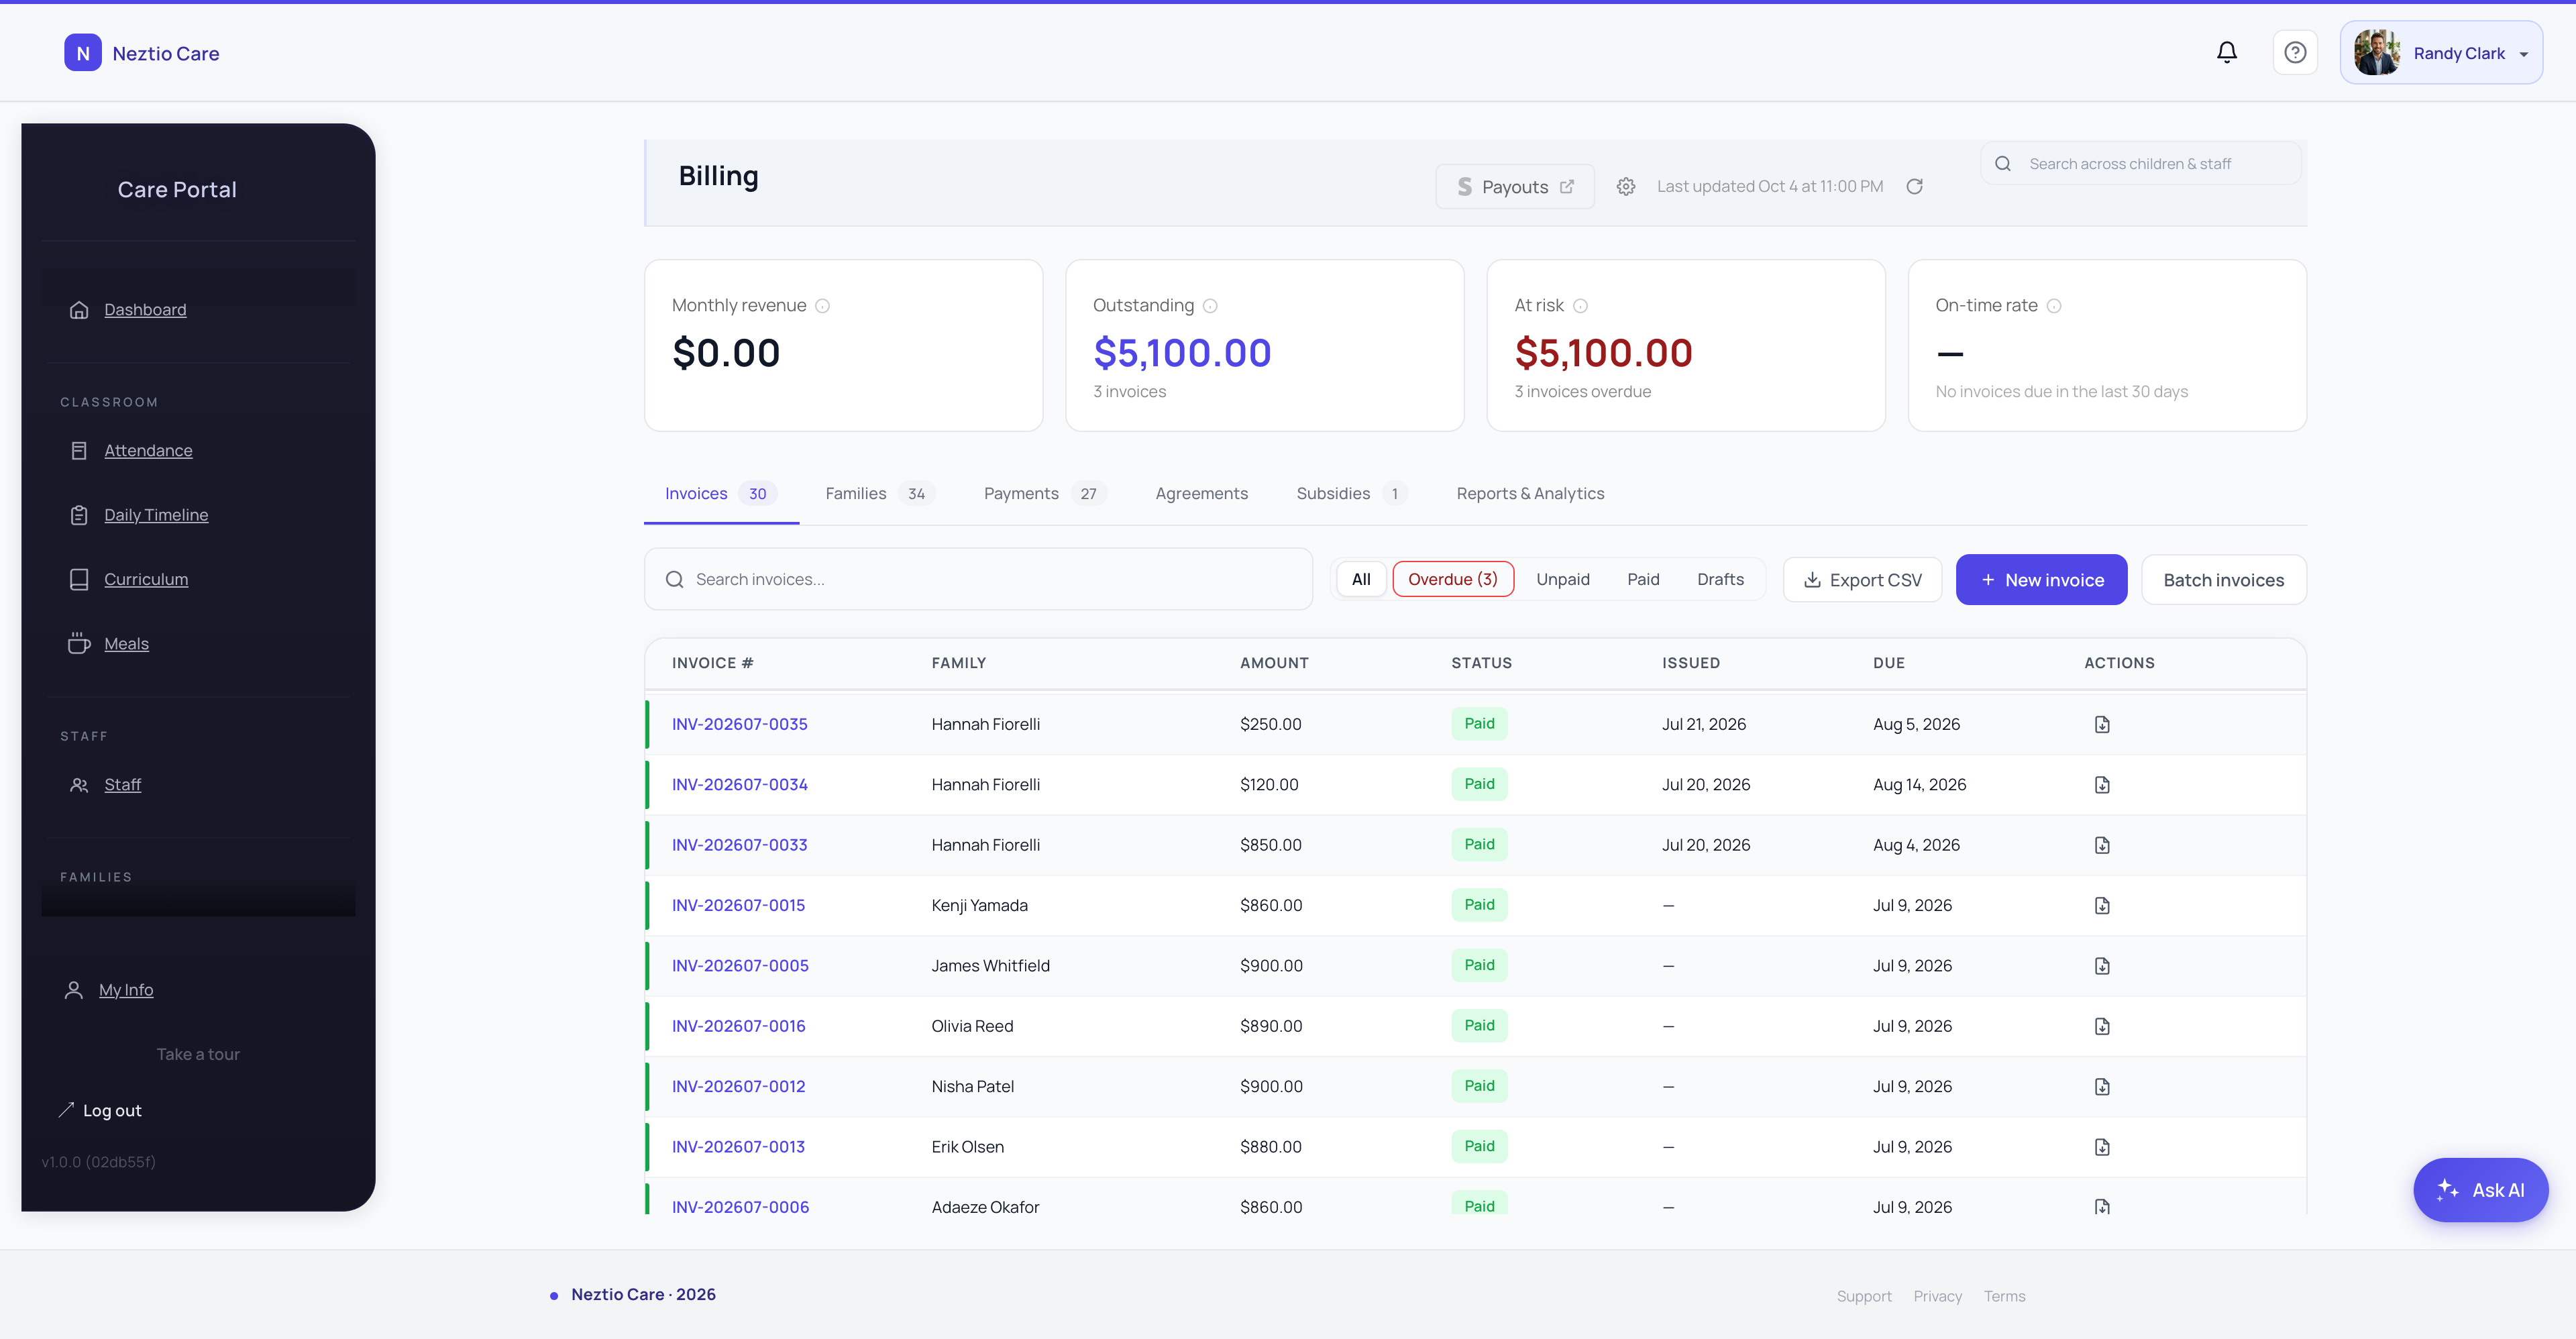Download invoice INV-202607-0012 document icon

pyautogui.click(x=2102, y=1087)
